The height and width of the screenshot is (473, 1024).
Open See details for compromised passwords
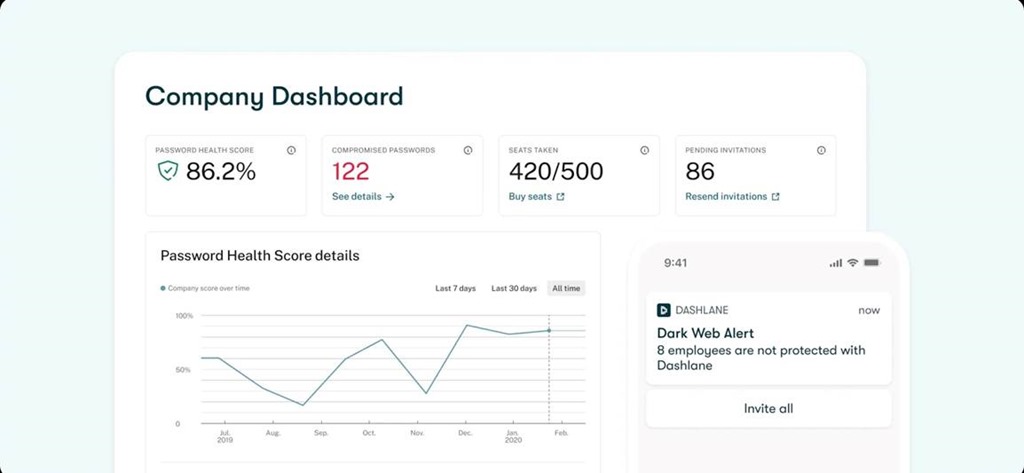pyautogui.click(x=357, y=197)
